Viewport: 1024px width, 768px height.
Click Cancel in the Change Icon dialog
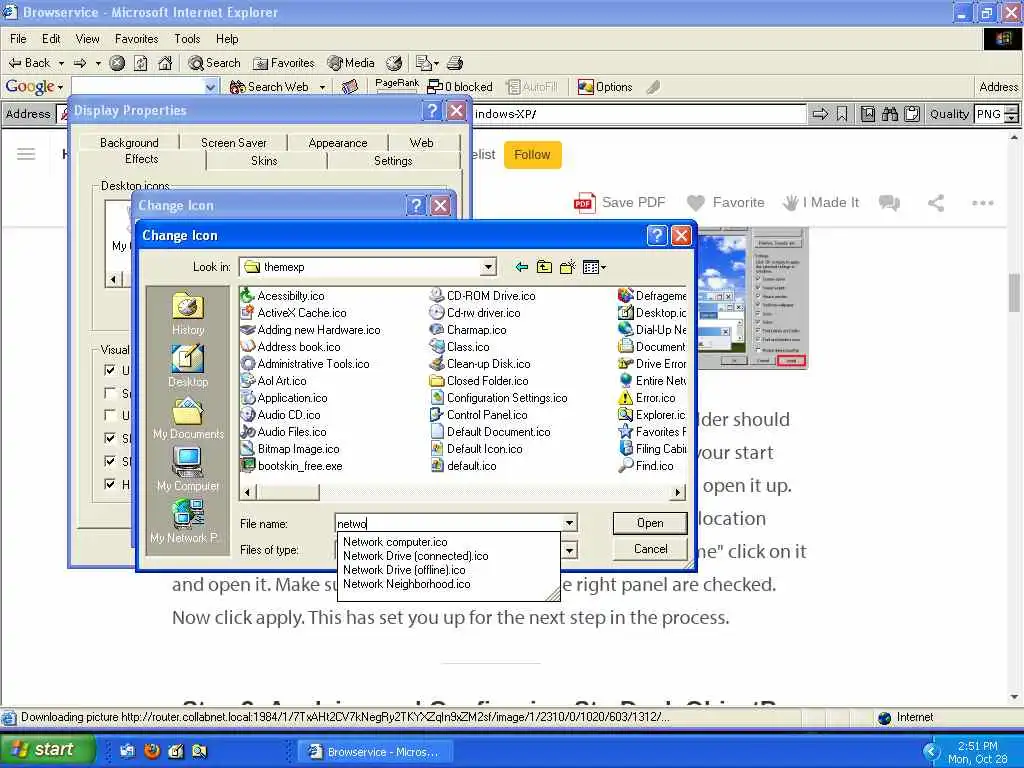[x=650, y=549]
